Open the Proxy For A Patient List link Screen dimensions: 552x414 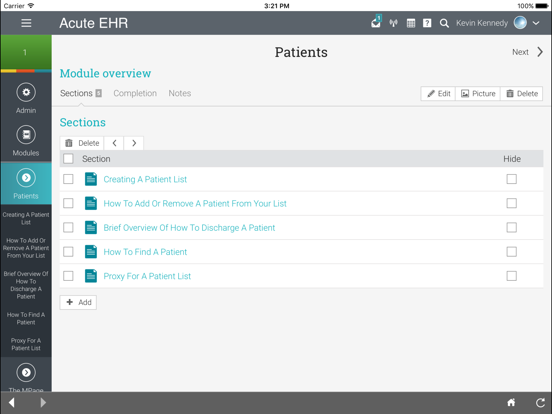[147, 276]
